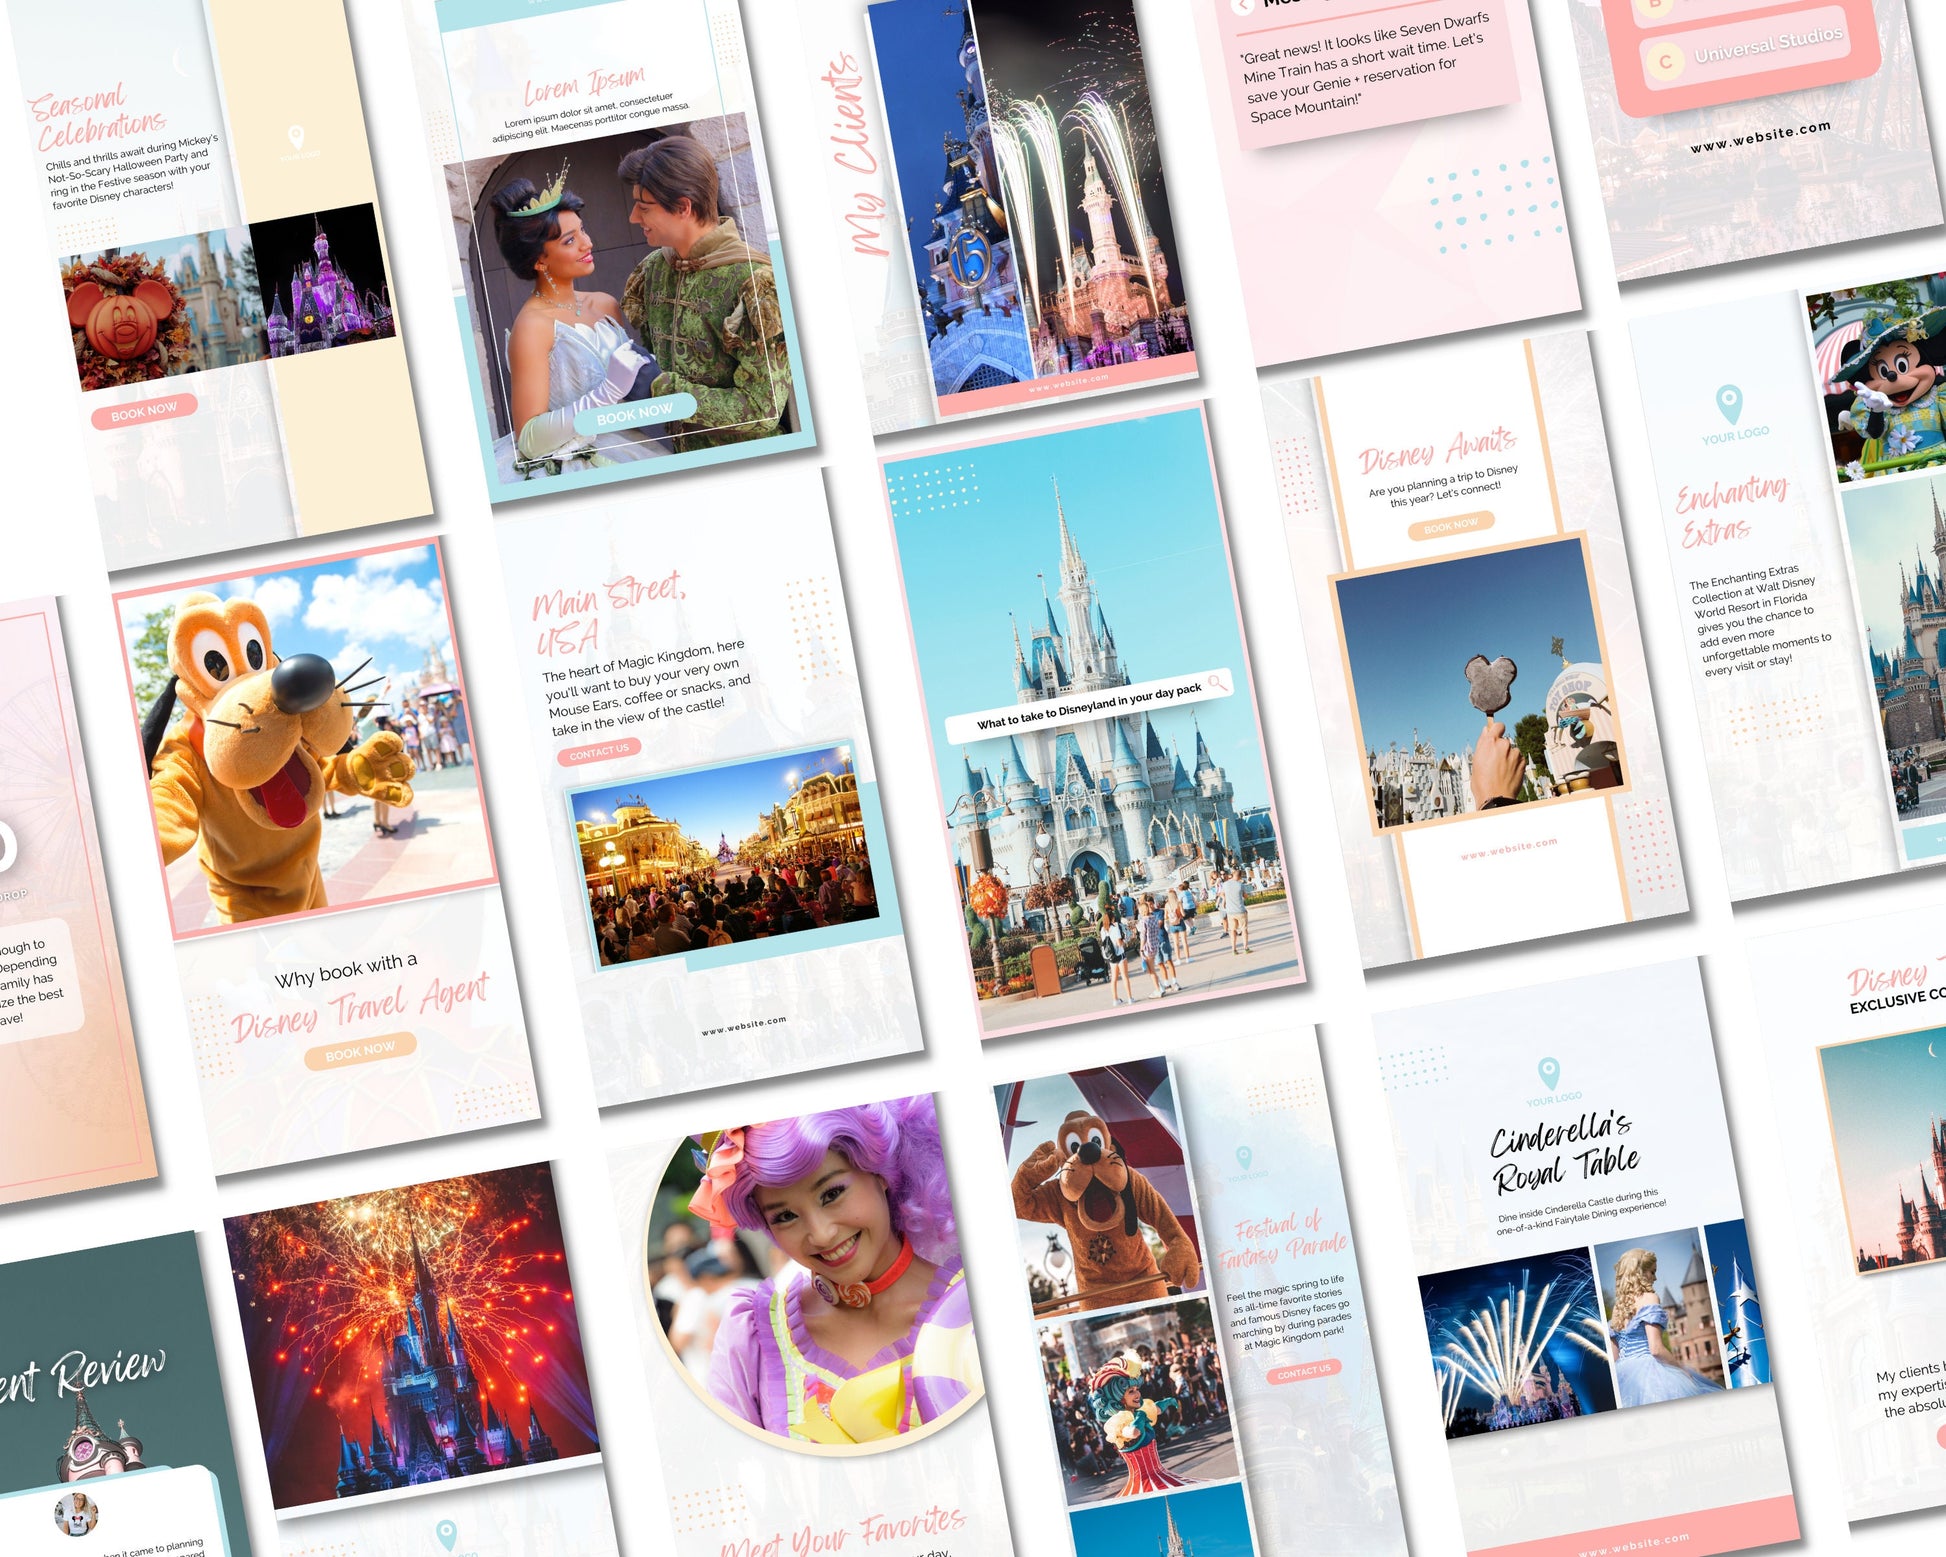Click the search magnifier icon on castle card

tap(1217, 682)
